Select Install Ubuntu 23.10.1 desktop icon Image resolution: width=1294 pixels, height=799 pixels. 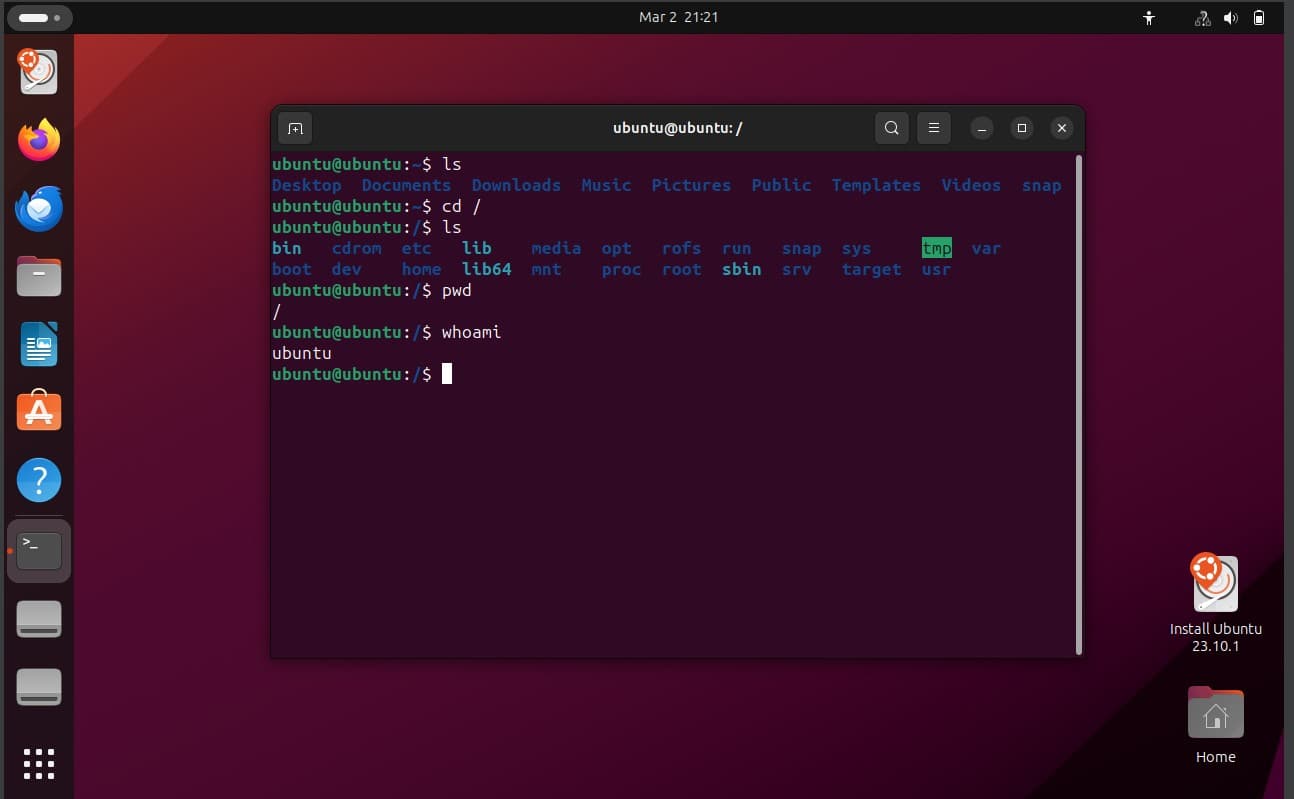point(1215,585)
